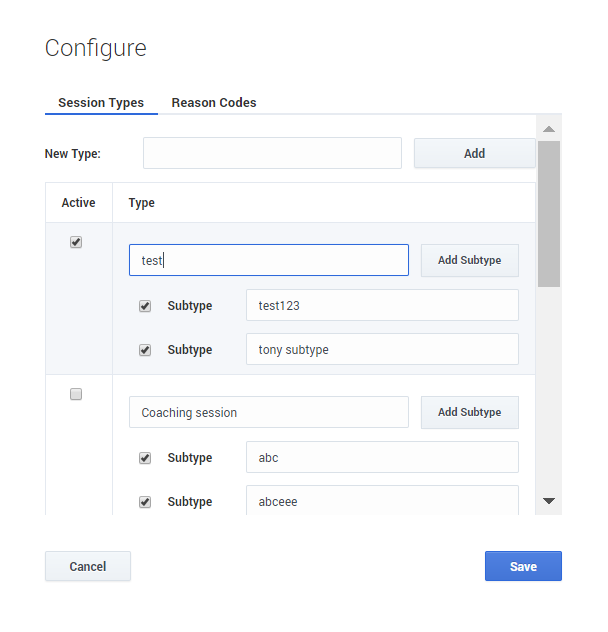
Task: Edit the tony subtype text field
Action: (x=382, y=350)
